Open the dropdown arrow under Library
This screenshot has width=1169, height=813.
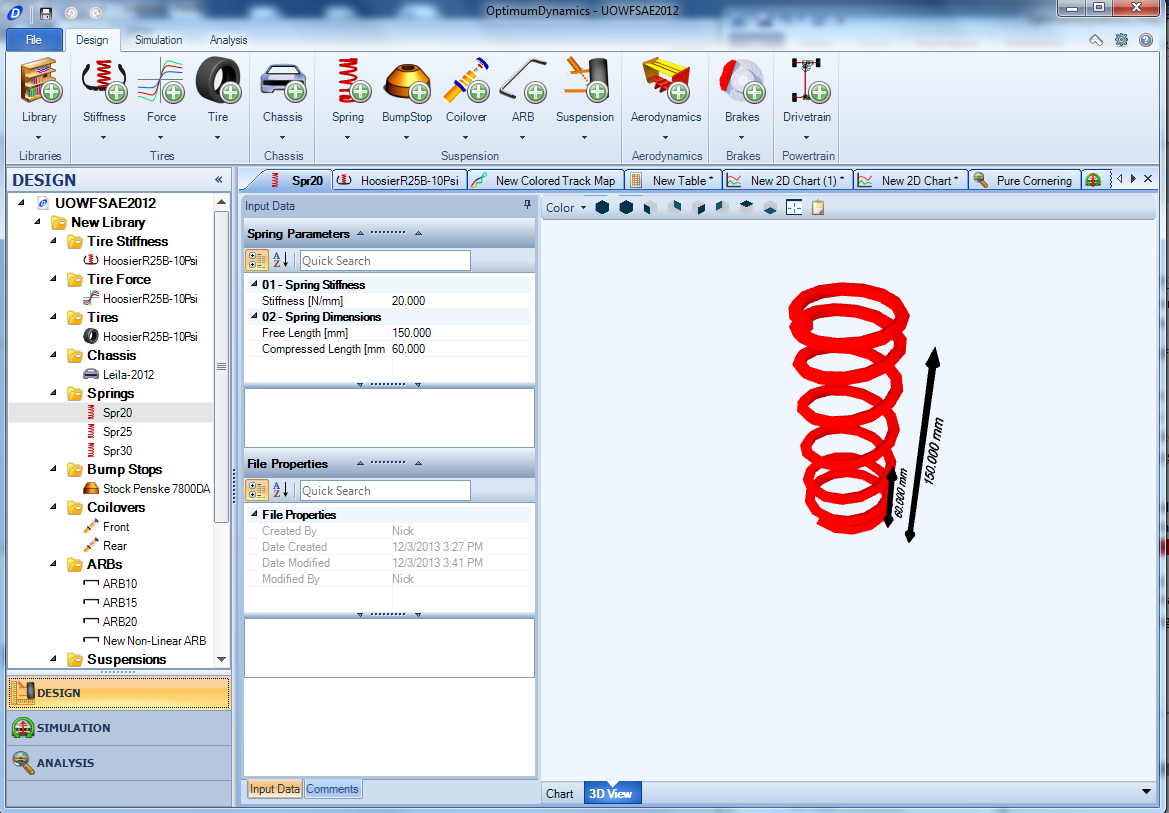coord(40,137)
